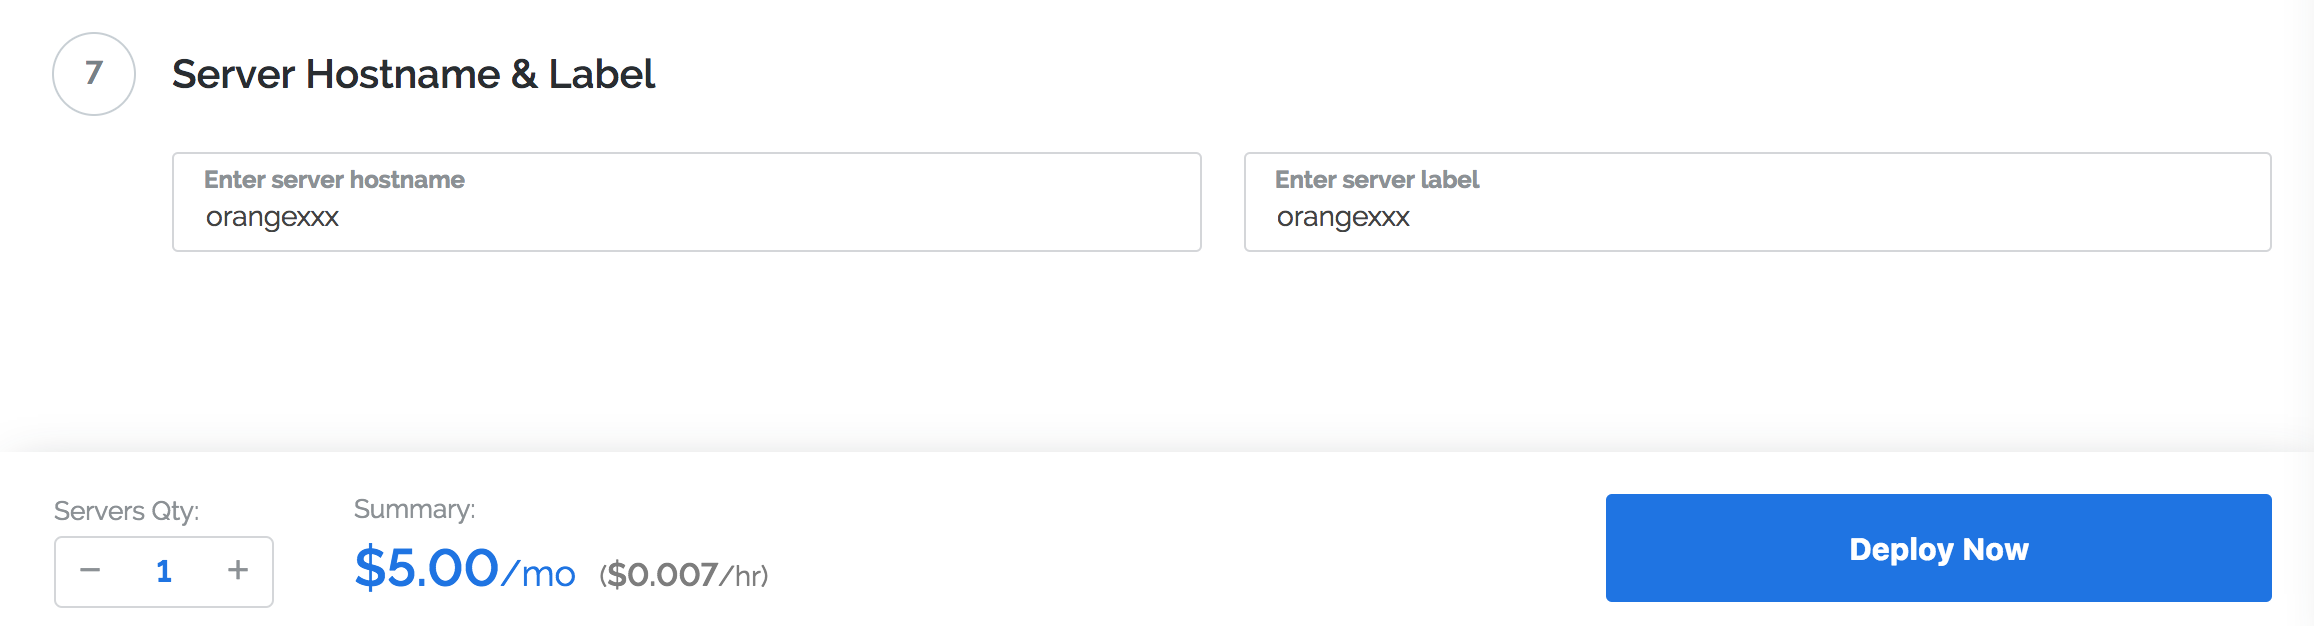The height and width of the screenshot is (626, 2314).
Task: Place cursor in hostname text orangexxx
Action: pos(272,217)
